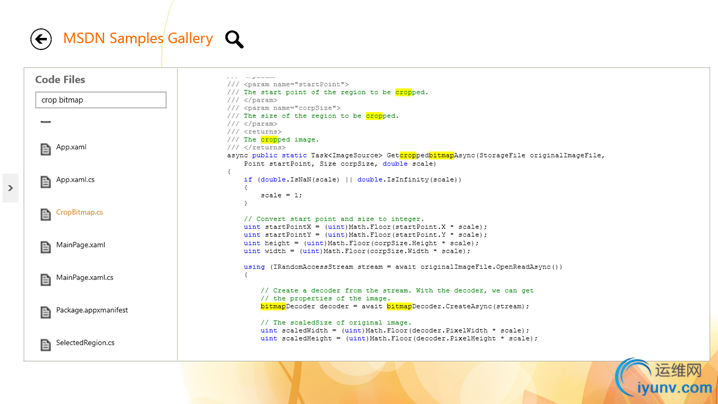718x404 pixels.
Task: Click the 'using (IRandomAccessStream stream' line
Action: click(x=403, y=267)
